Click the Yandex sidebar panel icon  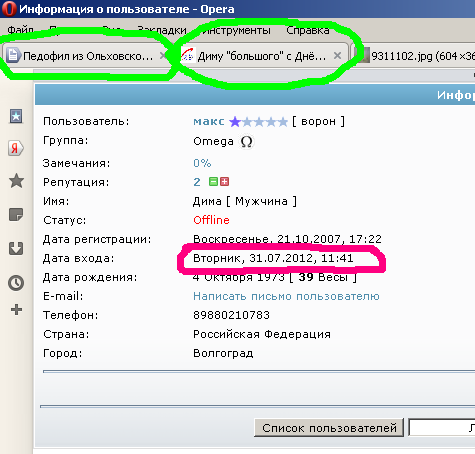pyautogui.click(x=16, y=148)
